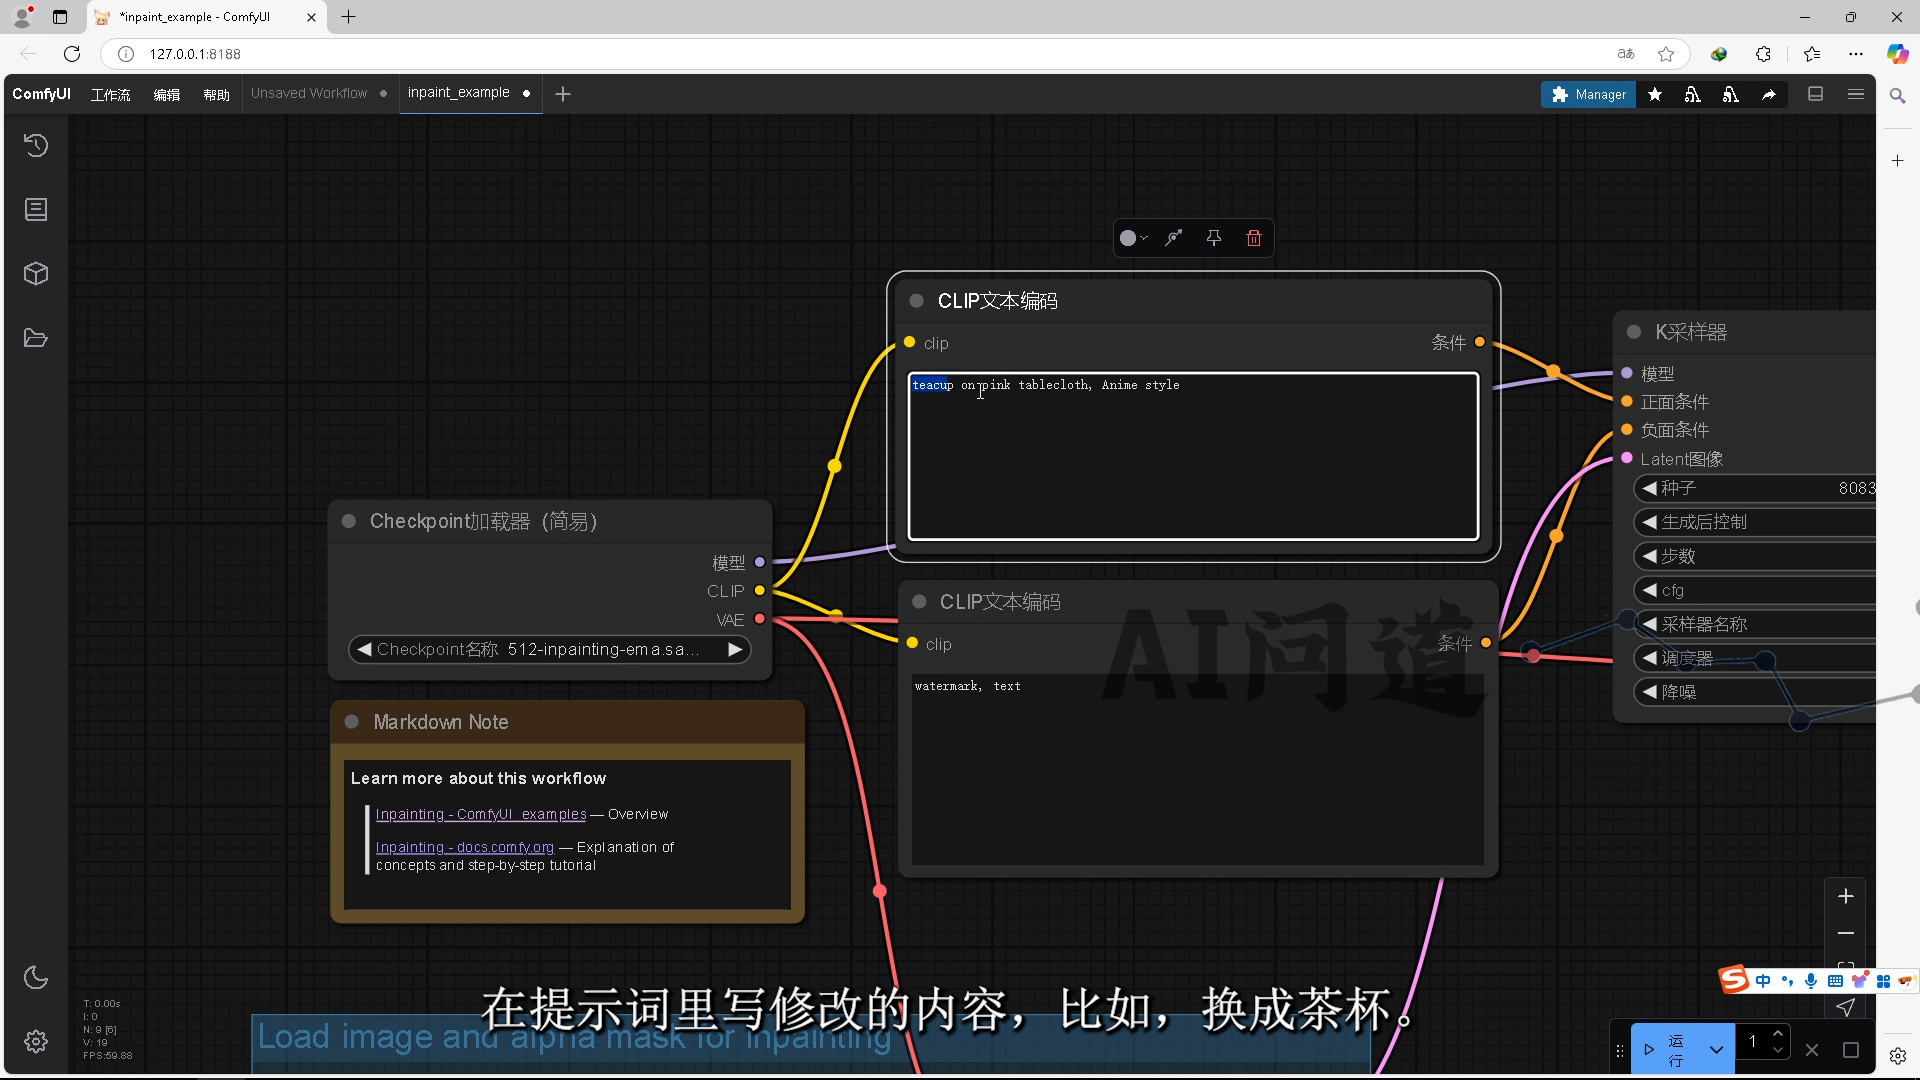
Task: Open the queue history sidebar icon
Action: point(36,146)
